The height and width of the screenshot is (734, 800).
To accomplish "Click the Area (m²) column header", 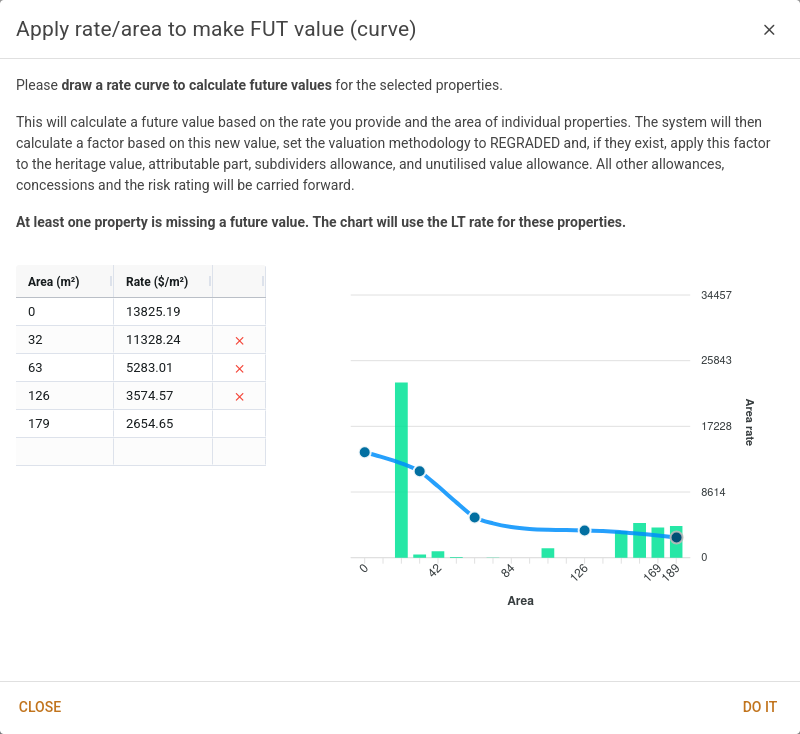I will coord(56,282).
